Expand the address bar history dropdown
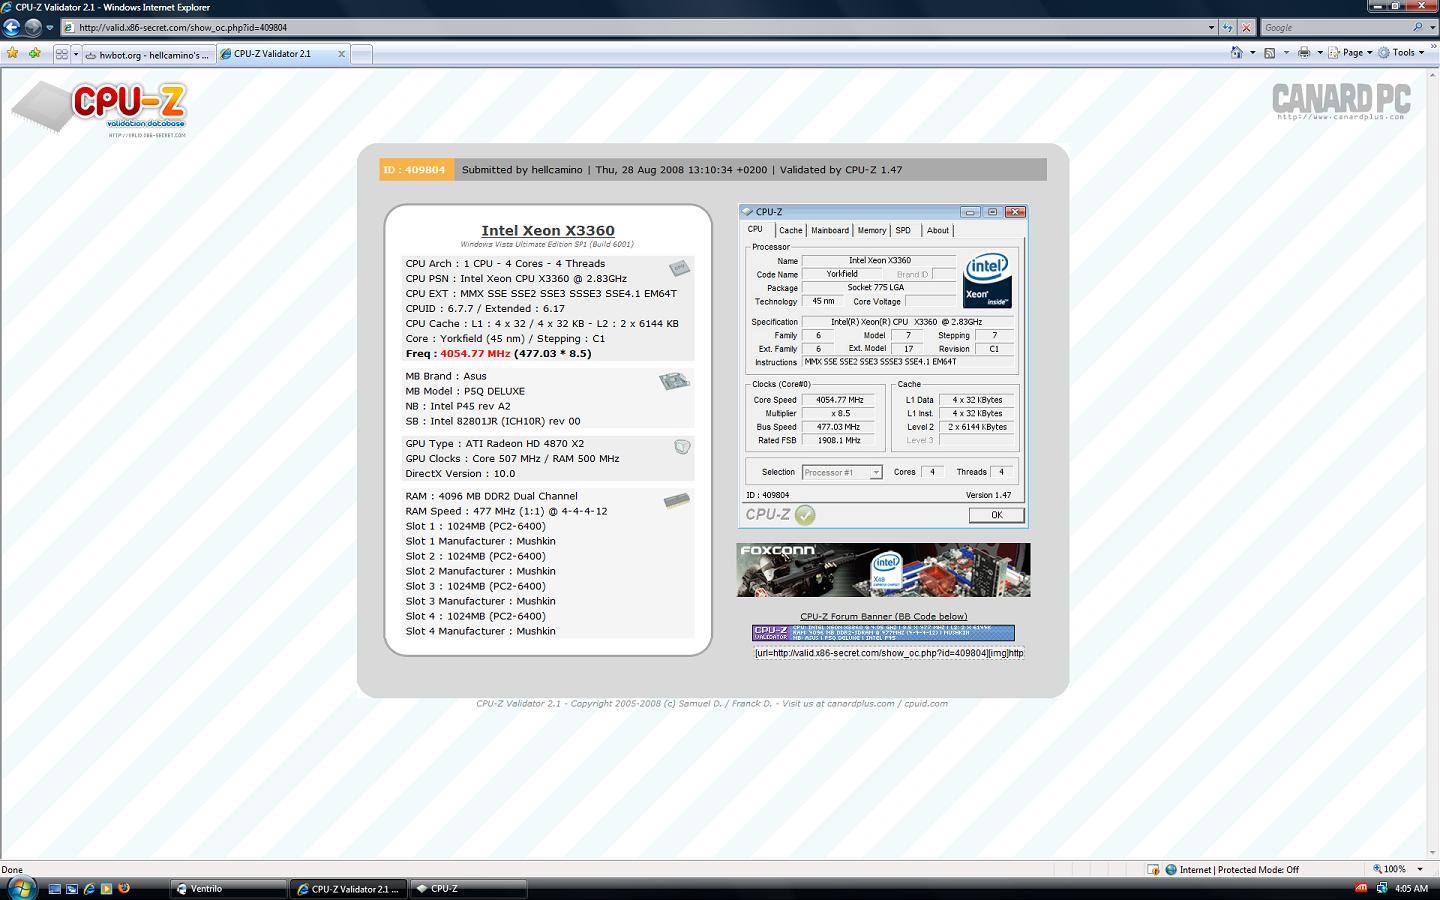This screenshot has width=1440, height=900. (1211, 28)
